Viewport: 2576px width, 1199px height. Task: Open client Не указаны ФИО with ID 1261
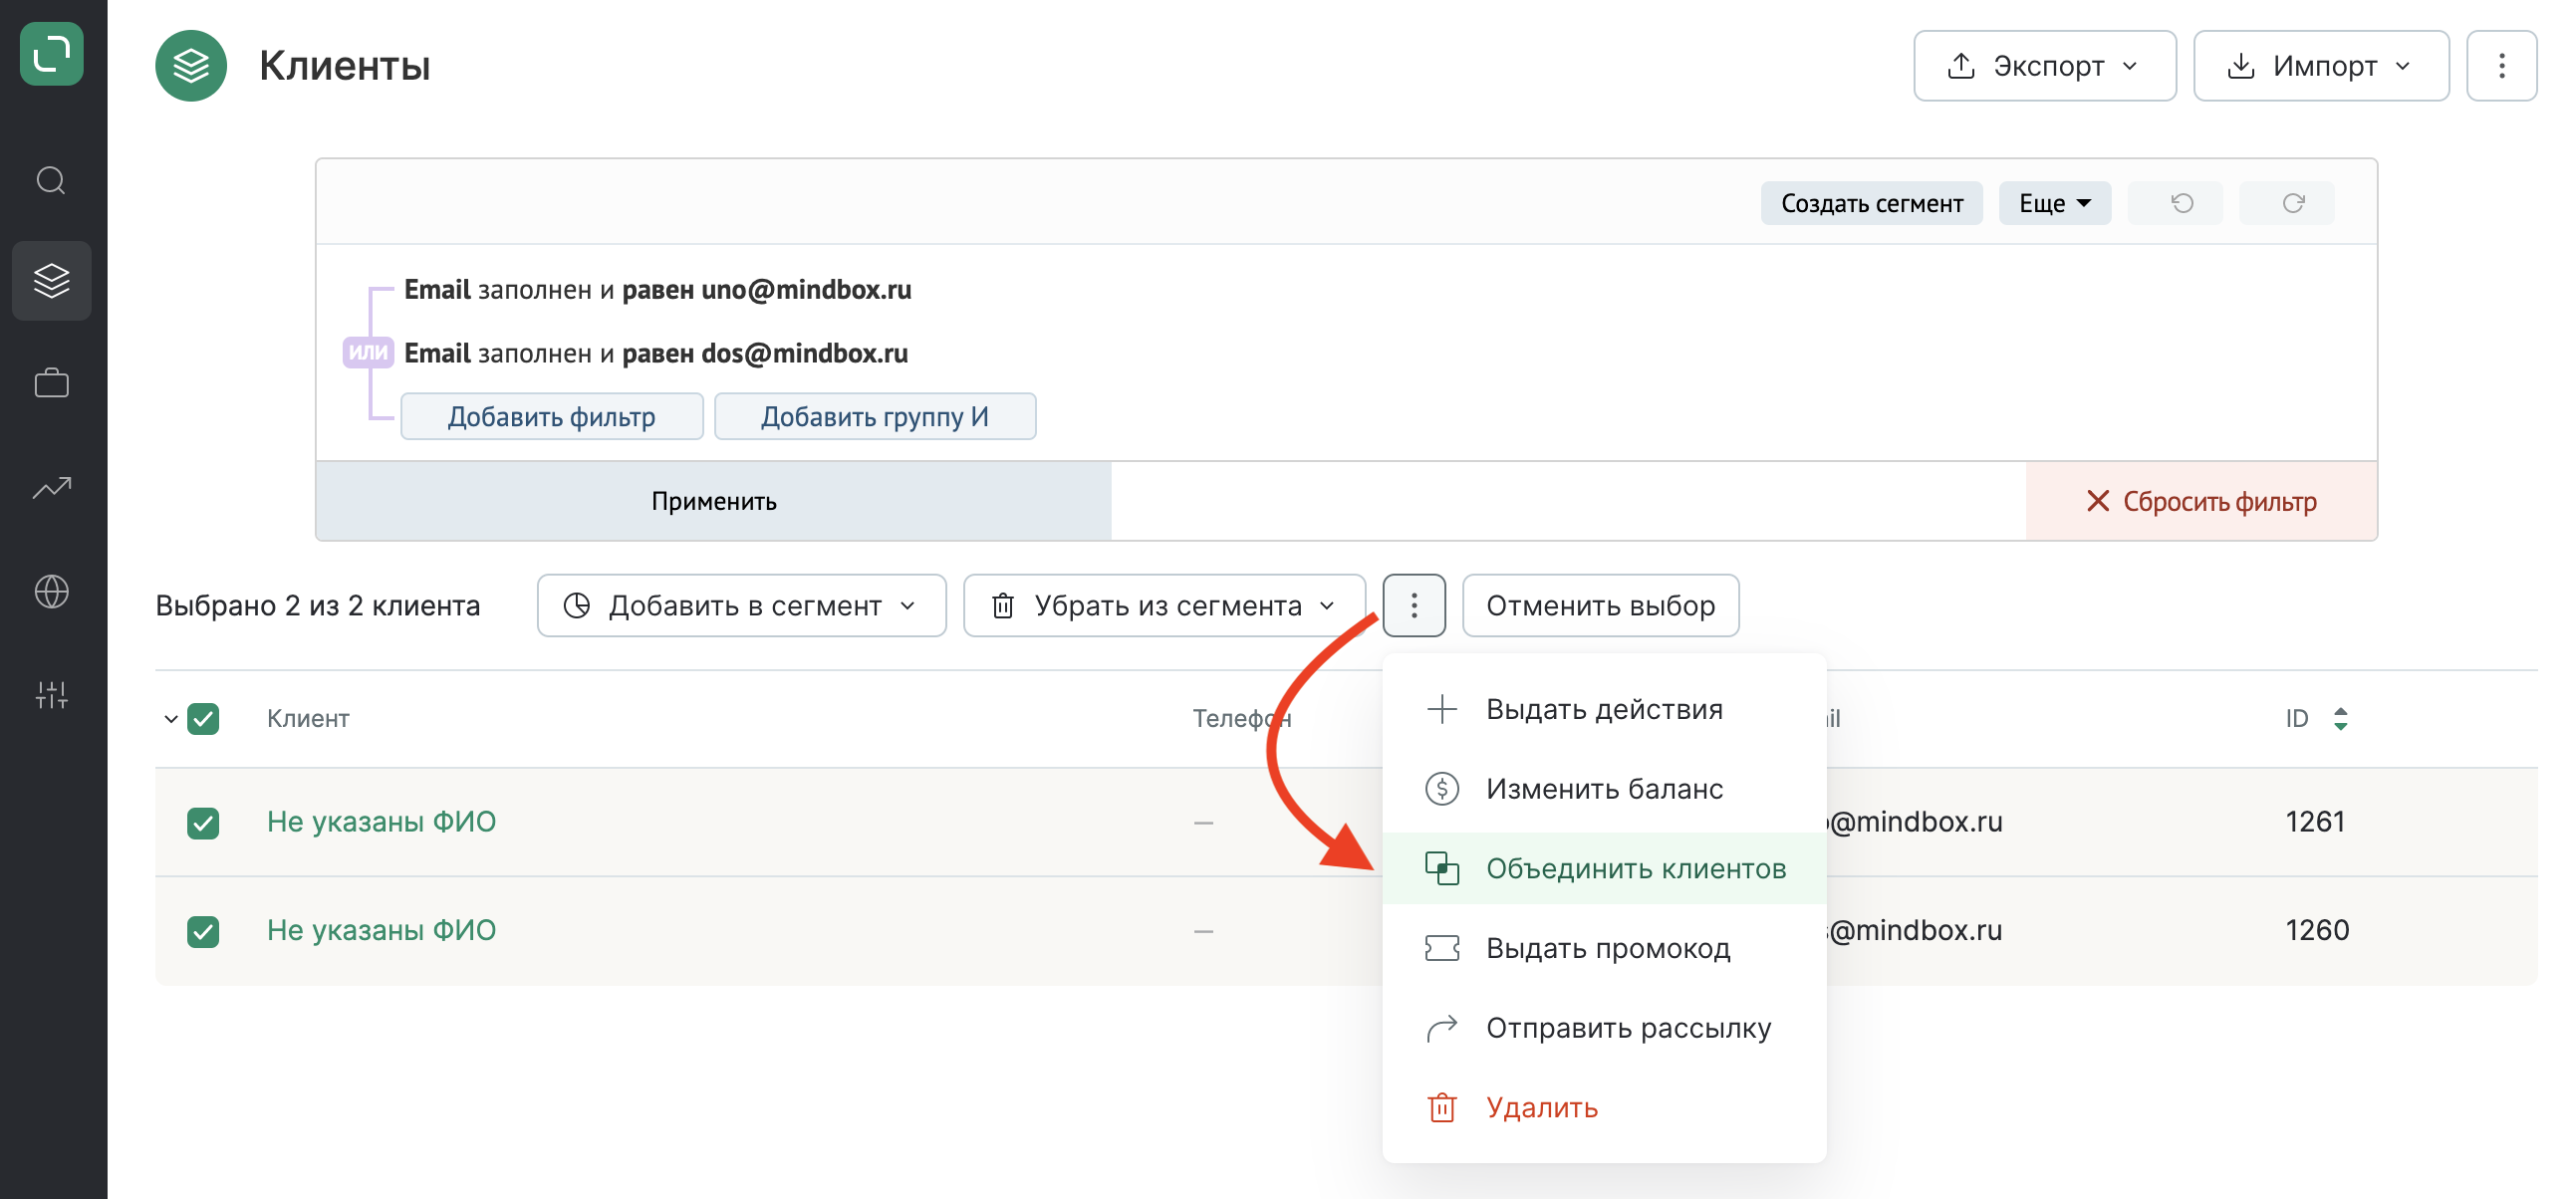[x=381, y=822]
